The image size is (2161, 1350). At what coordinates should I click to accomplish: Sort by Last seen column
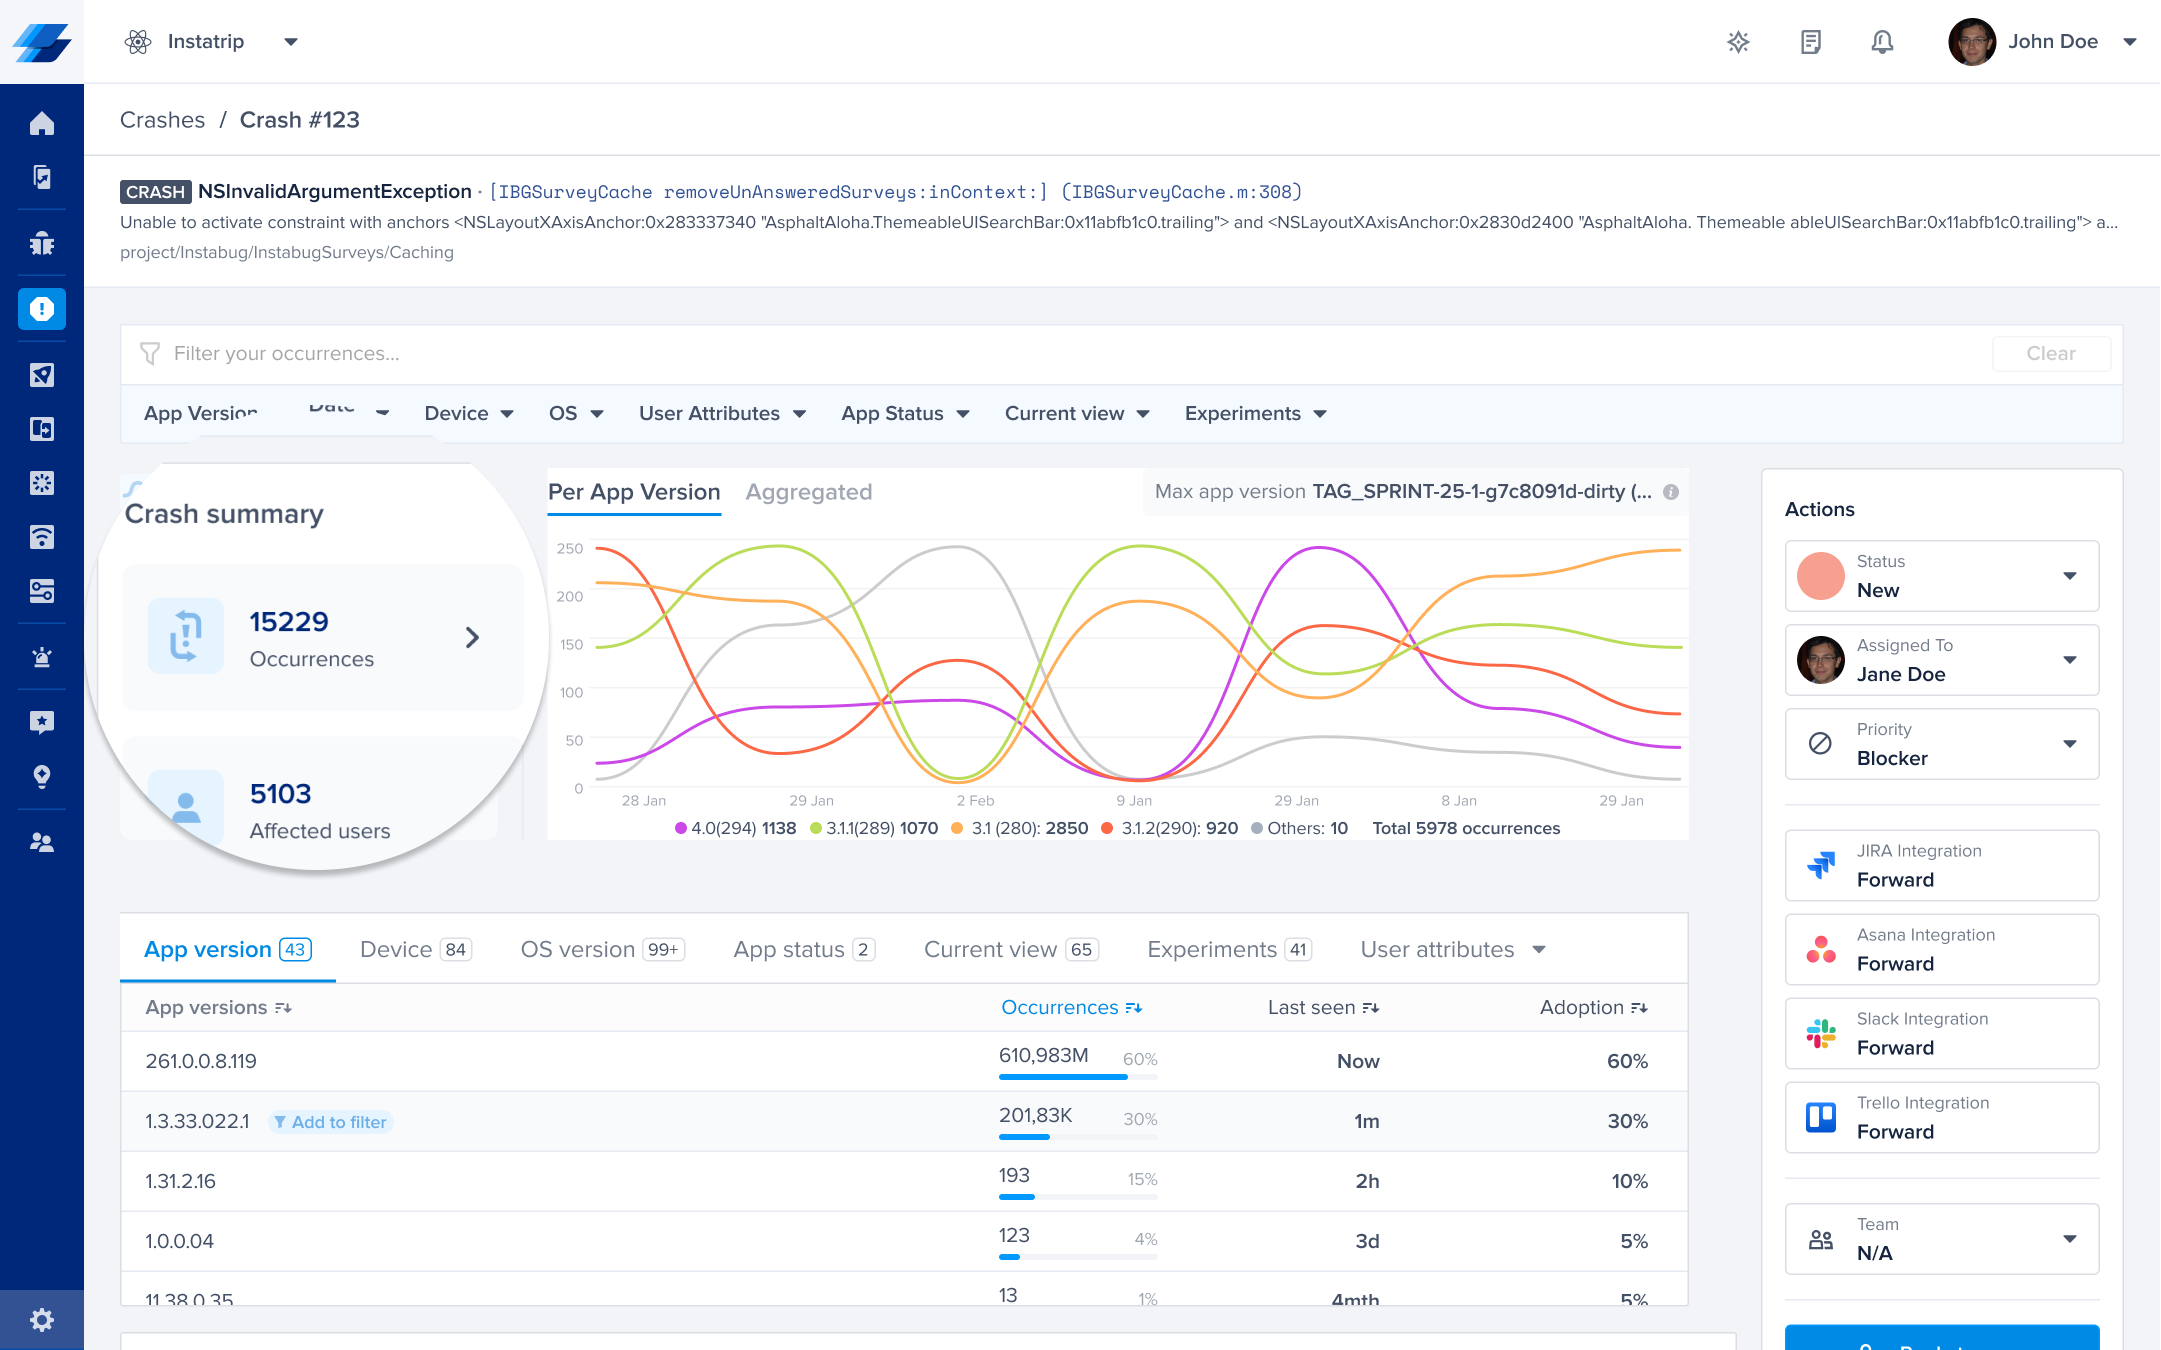1323,1008
